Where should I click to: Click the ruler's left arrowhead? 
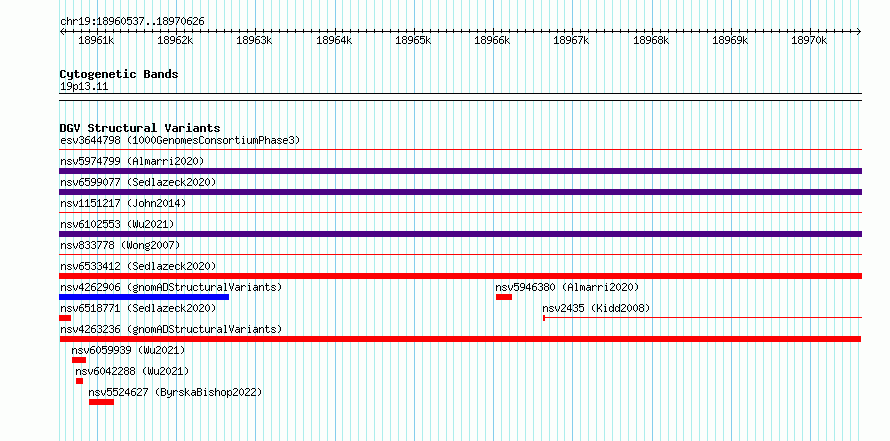point(62,31)
